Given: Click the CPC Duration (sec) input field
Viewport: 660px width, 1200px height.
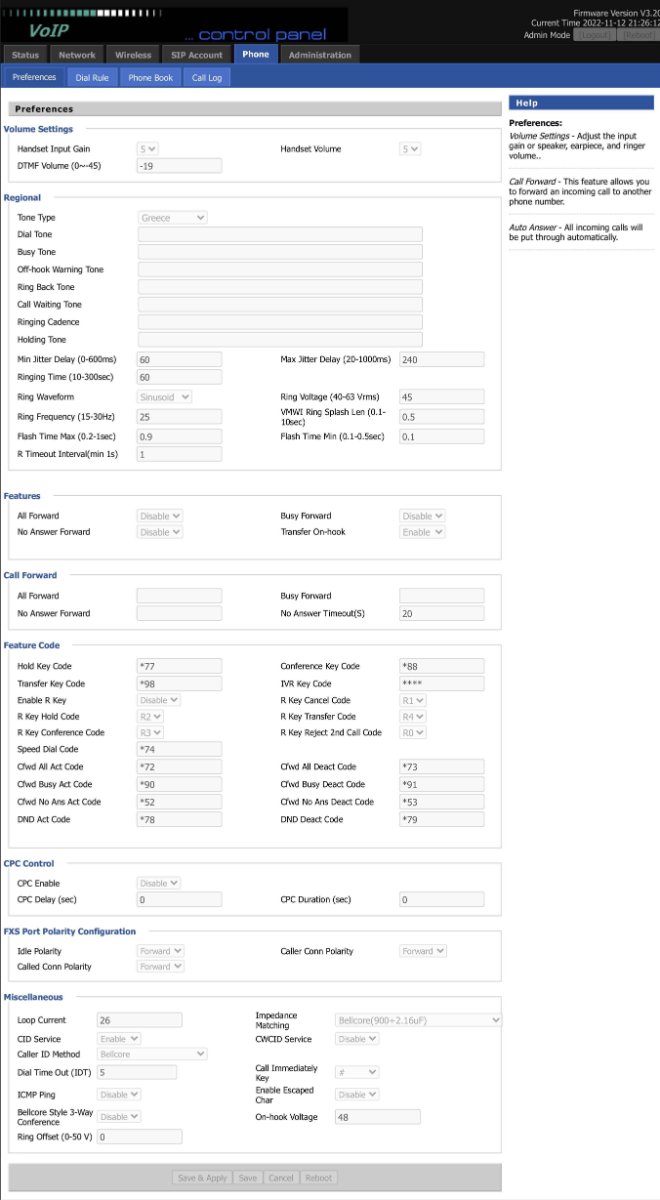Looking at the screenshot, I should pos(441,900).
